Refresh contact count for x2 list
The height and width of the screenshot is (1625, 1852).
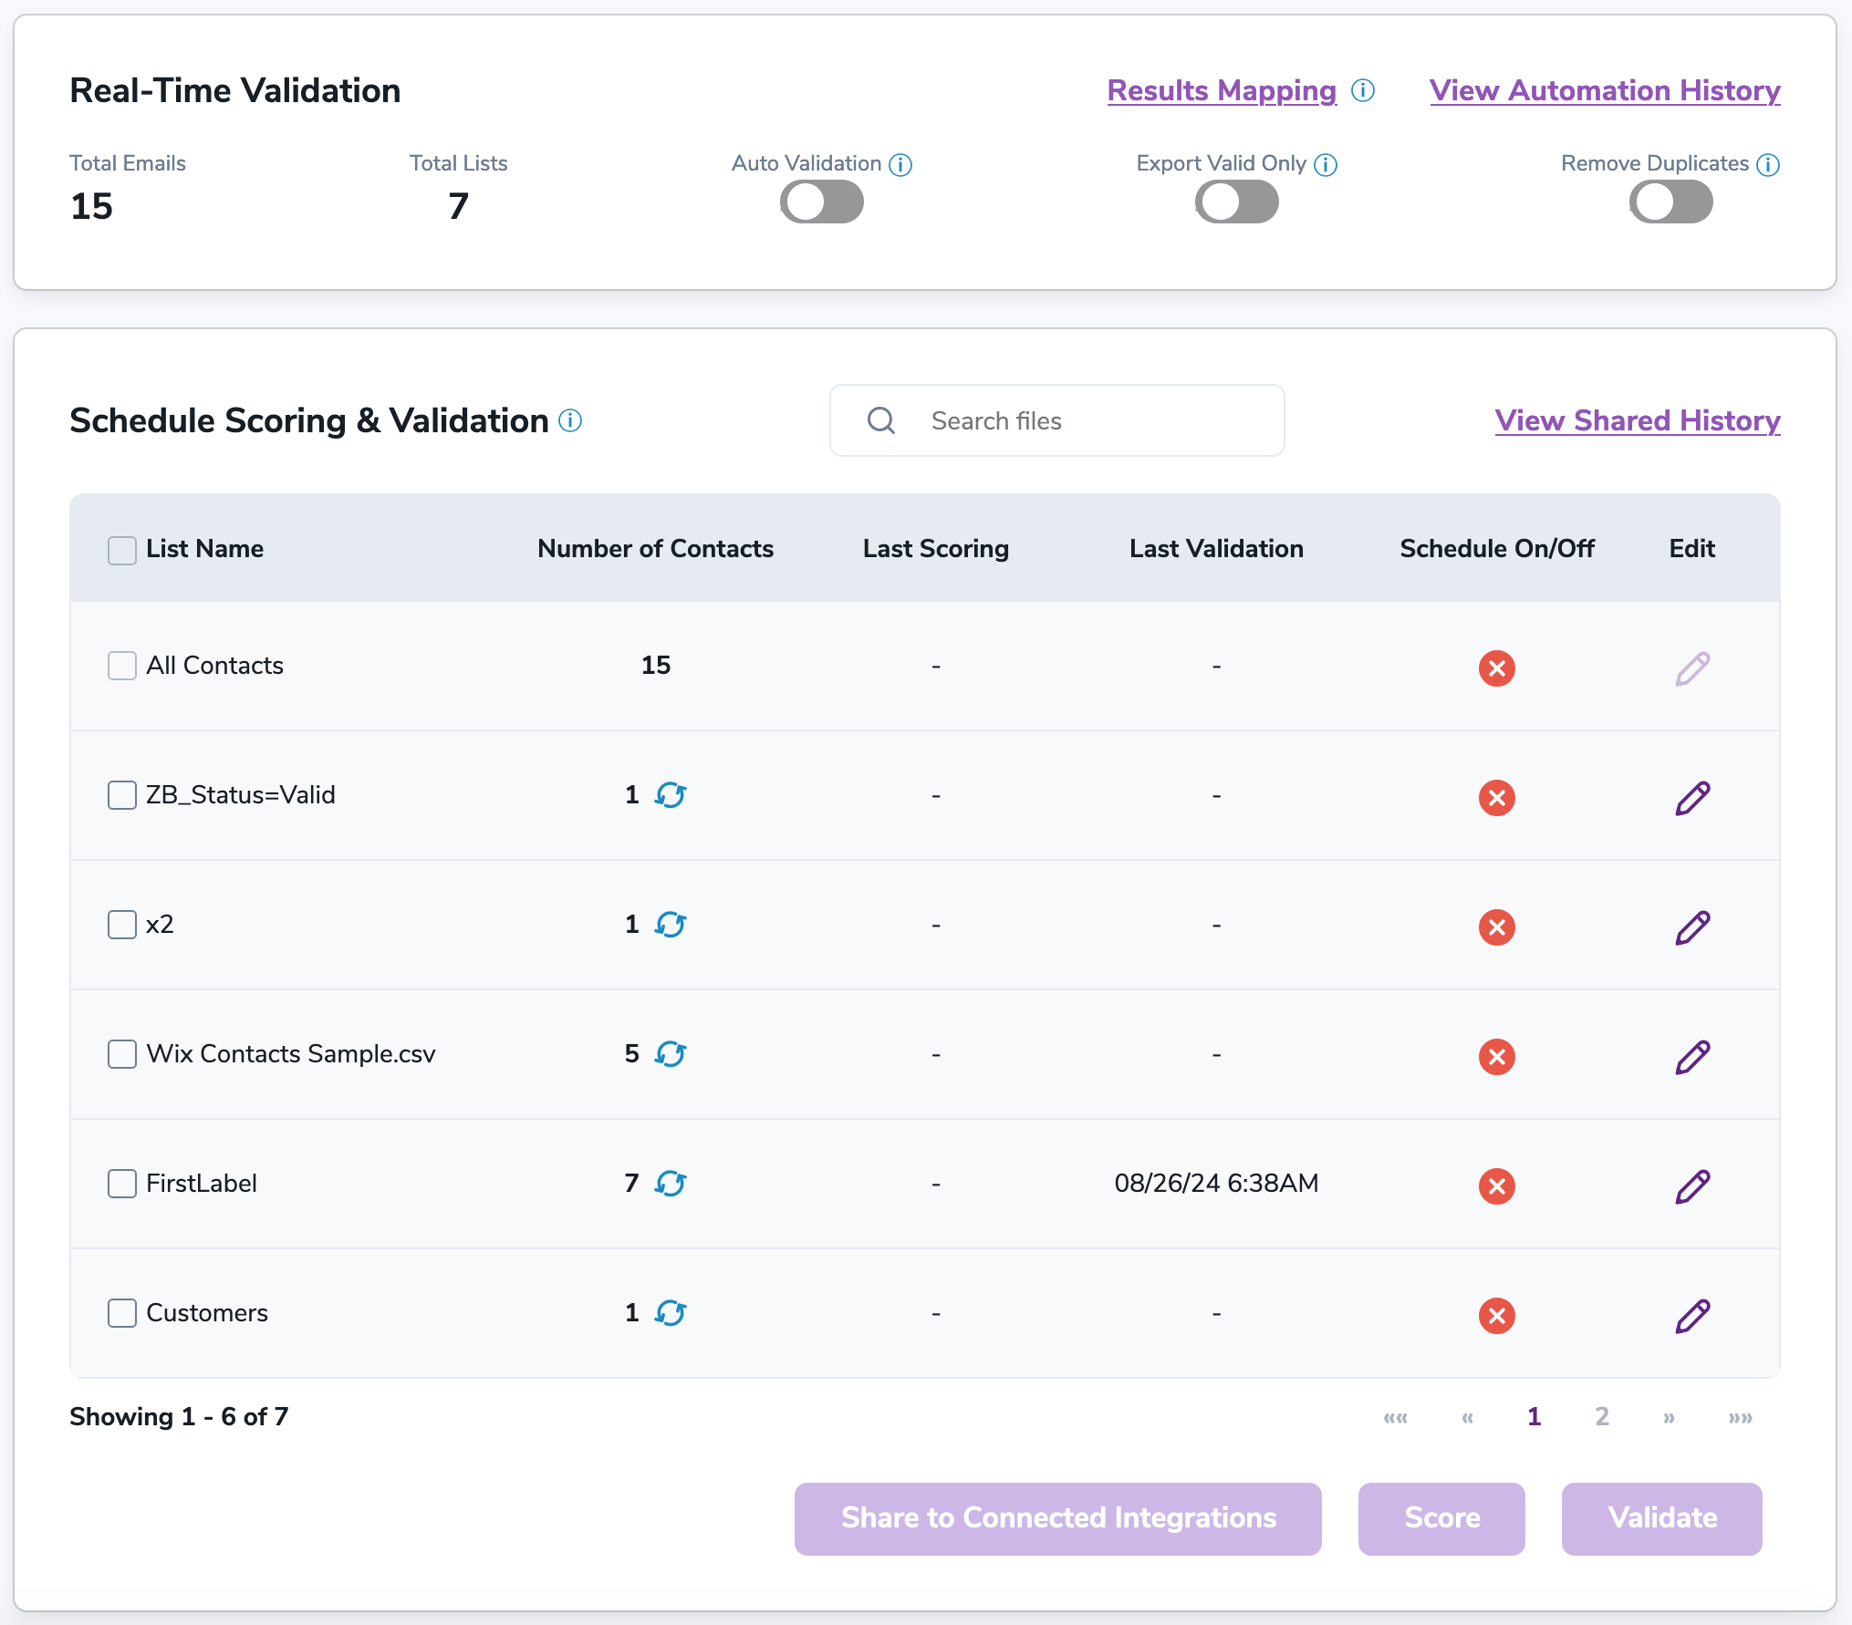(670, 925)
